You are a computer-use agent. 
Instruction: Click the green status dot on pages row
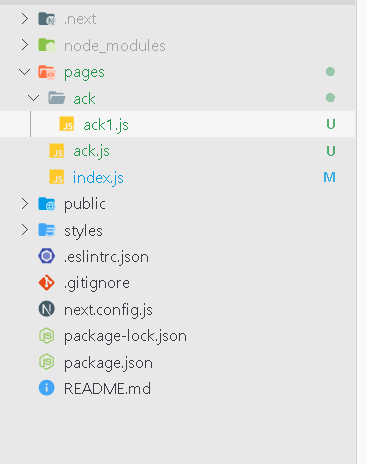[330, 72]
